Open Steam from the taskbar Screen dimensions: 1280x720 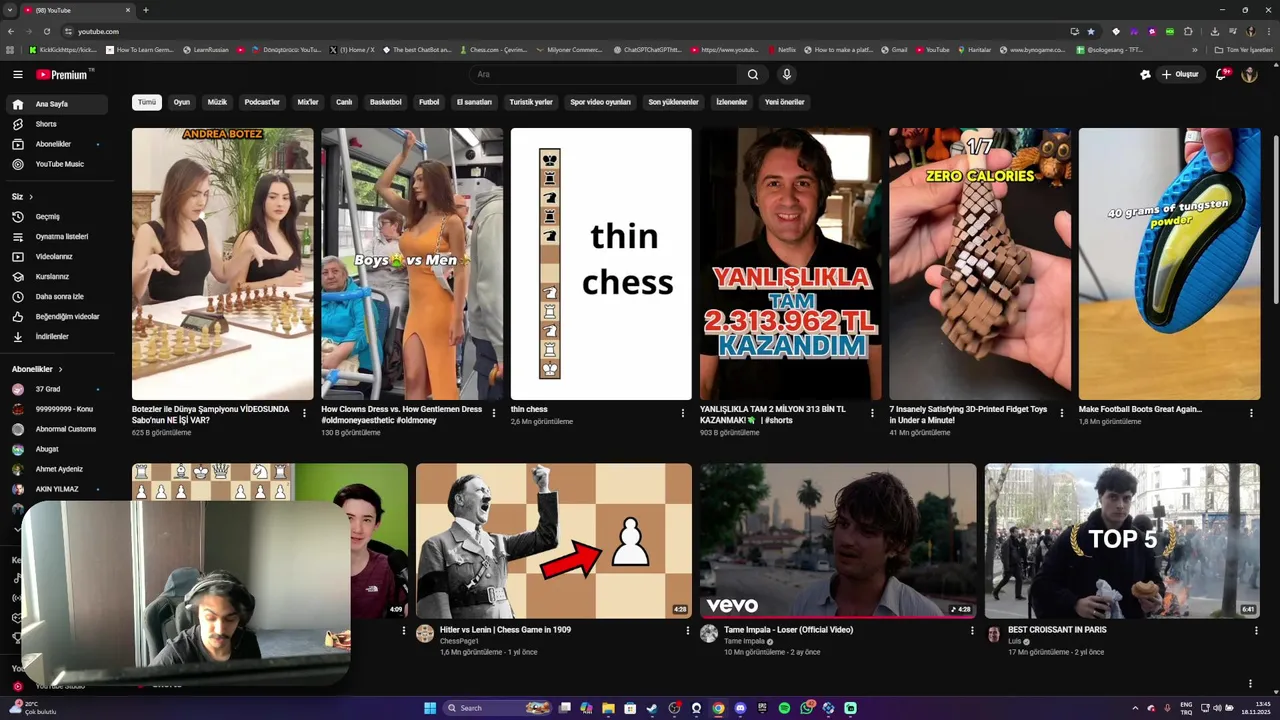point(652,708)
